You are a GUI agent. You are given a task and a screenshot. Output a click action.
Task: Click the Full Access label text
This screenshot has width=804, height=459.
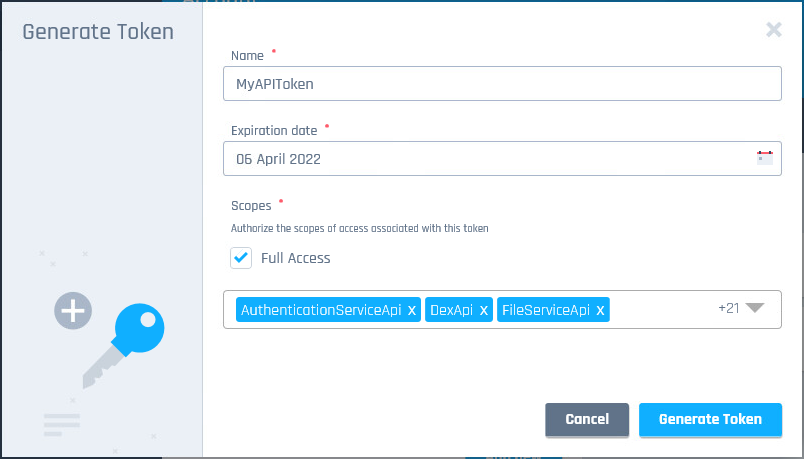pyautogui.click(x=295, y=258)
